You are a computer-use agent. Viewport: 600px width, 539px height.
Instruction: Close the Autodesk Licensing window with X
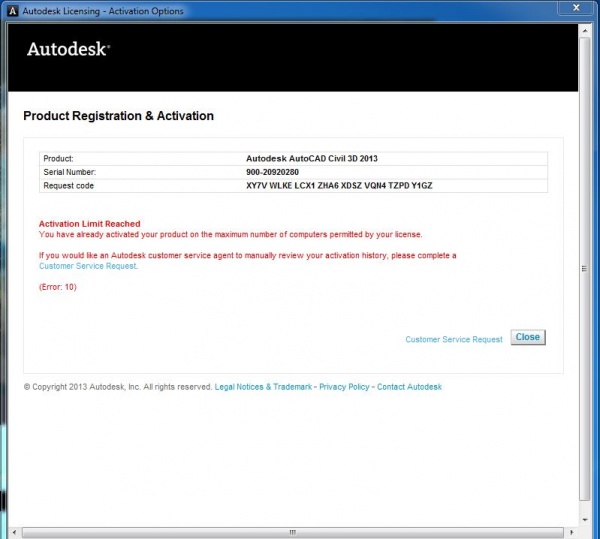click(x=576, y=8)
